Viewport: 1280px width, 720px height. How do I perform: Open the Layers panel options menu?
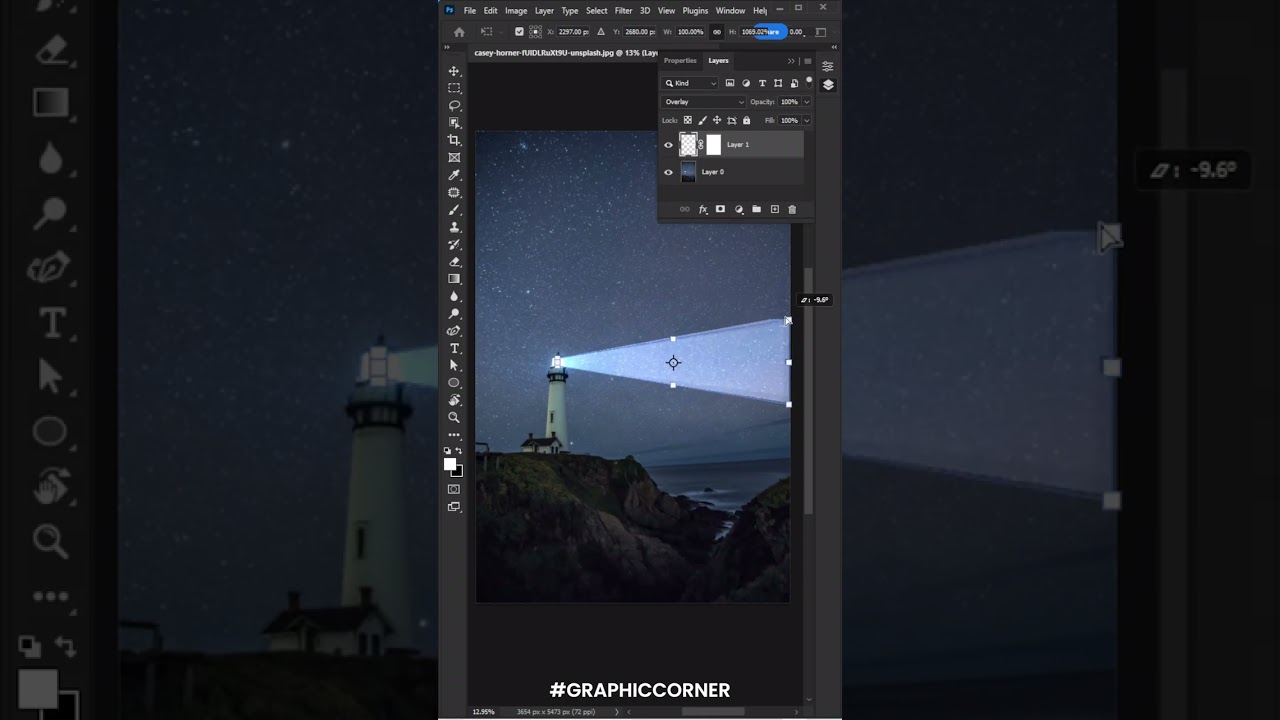[807, 61]
